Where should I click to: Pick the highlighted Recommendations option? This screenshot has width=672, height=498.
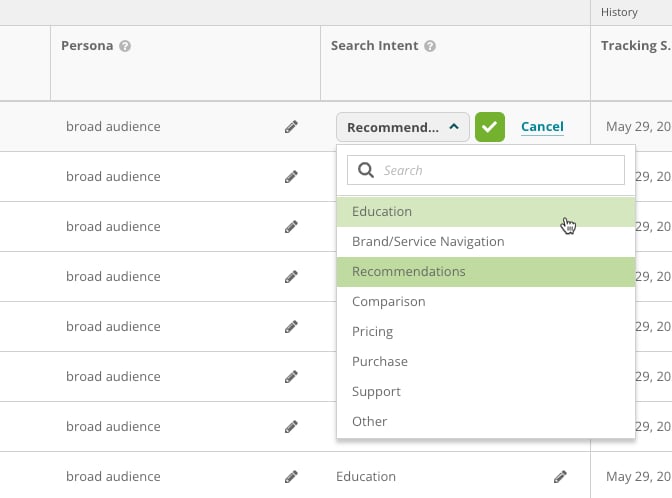pos(486,272)
